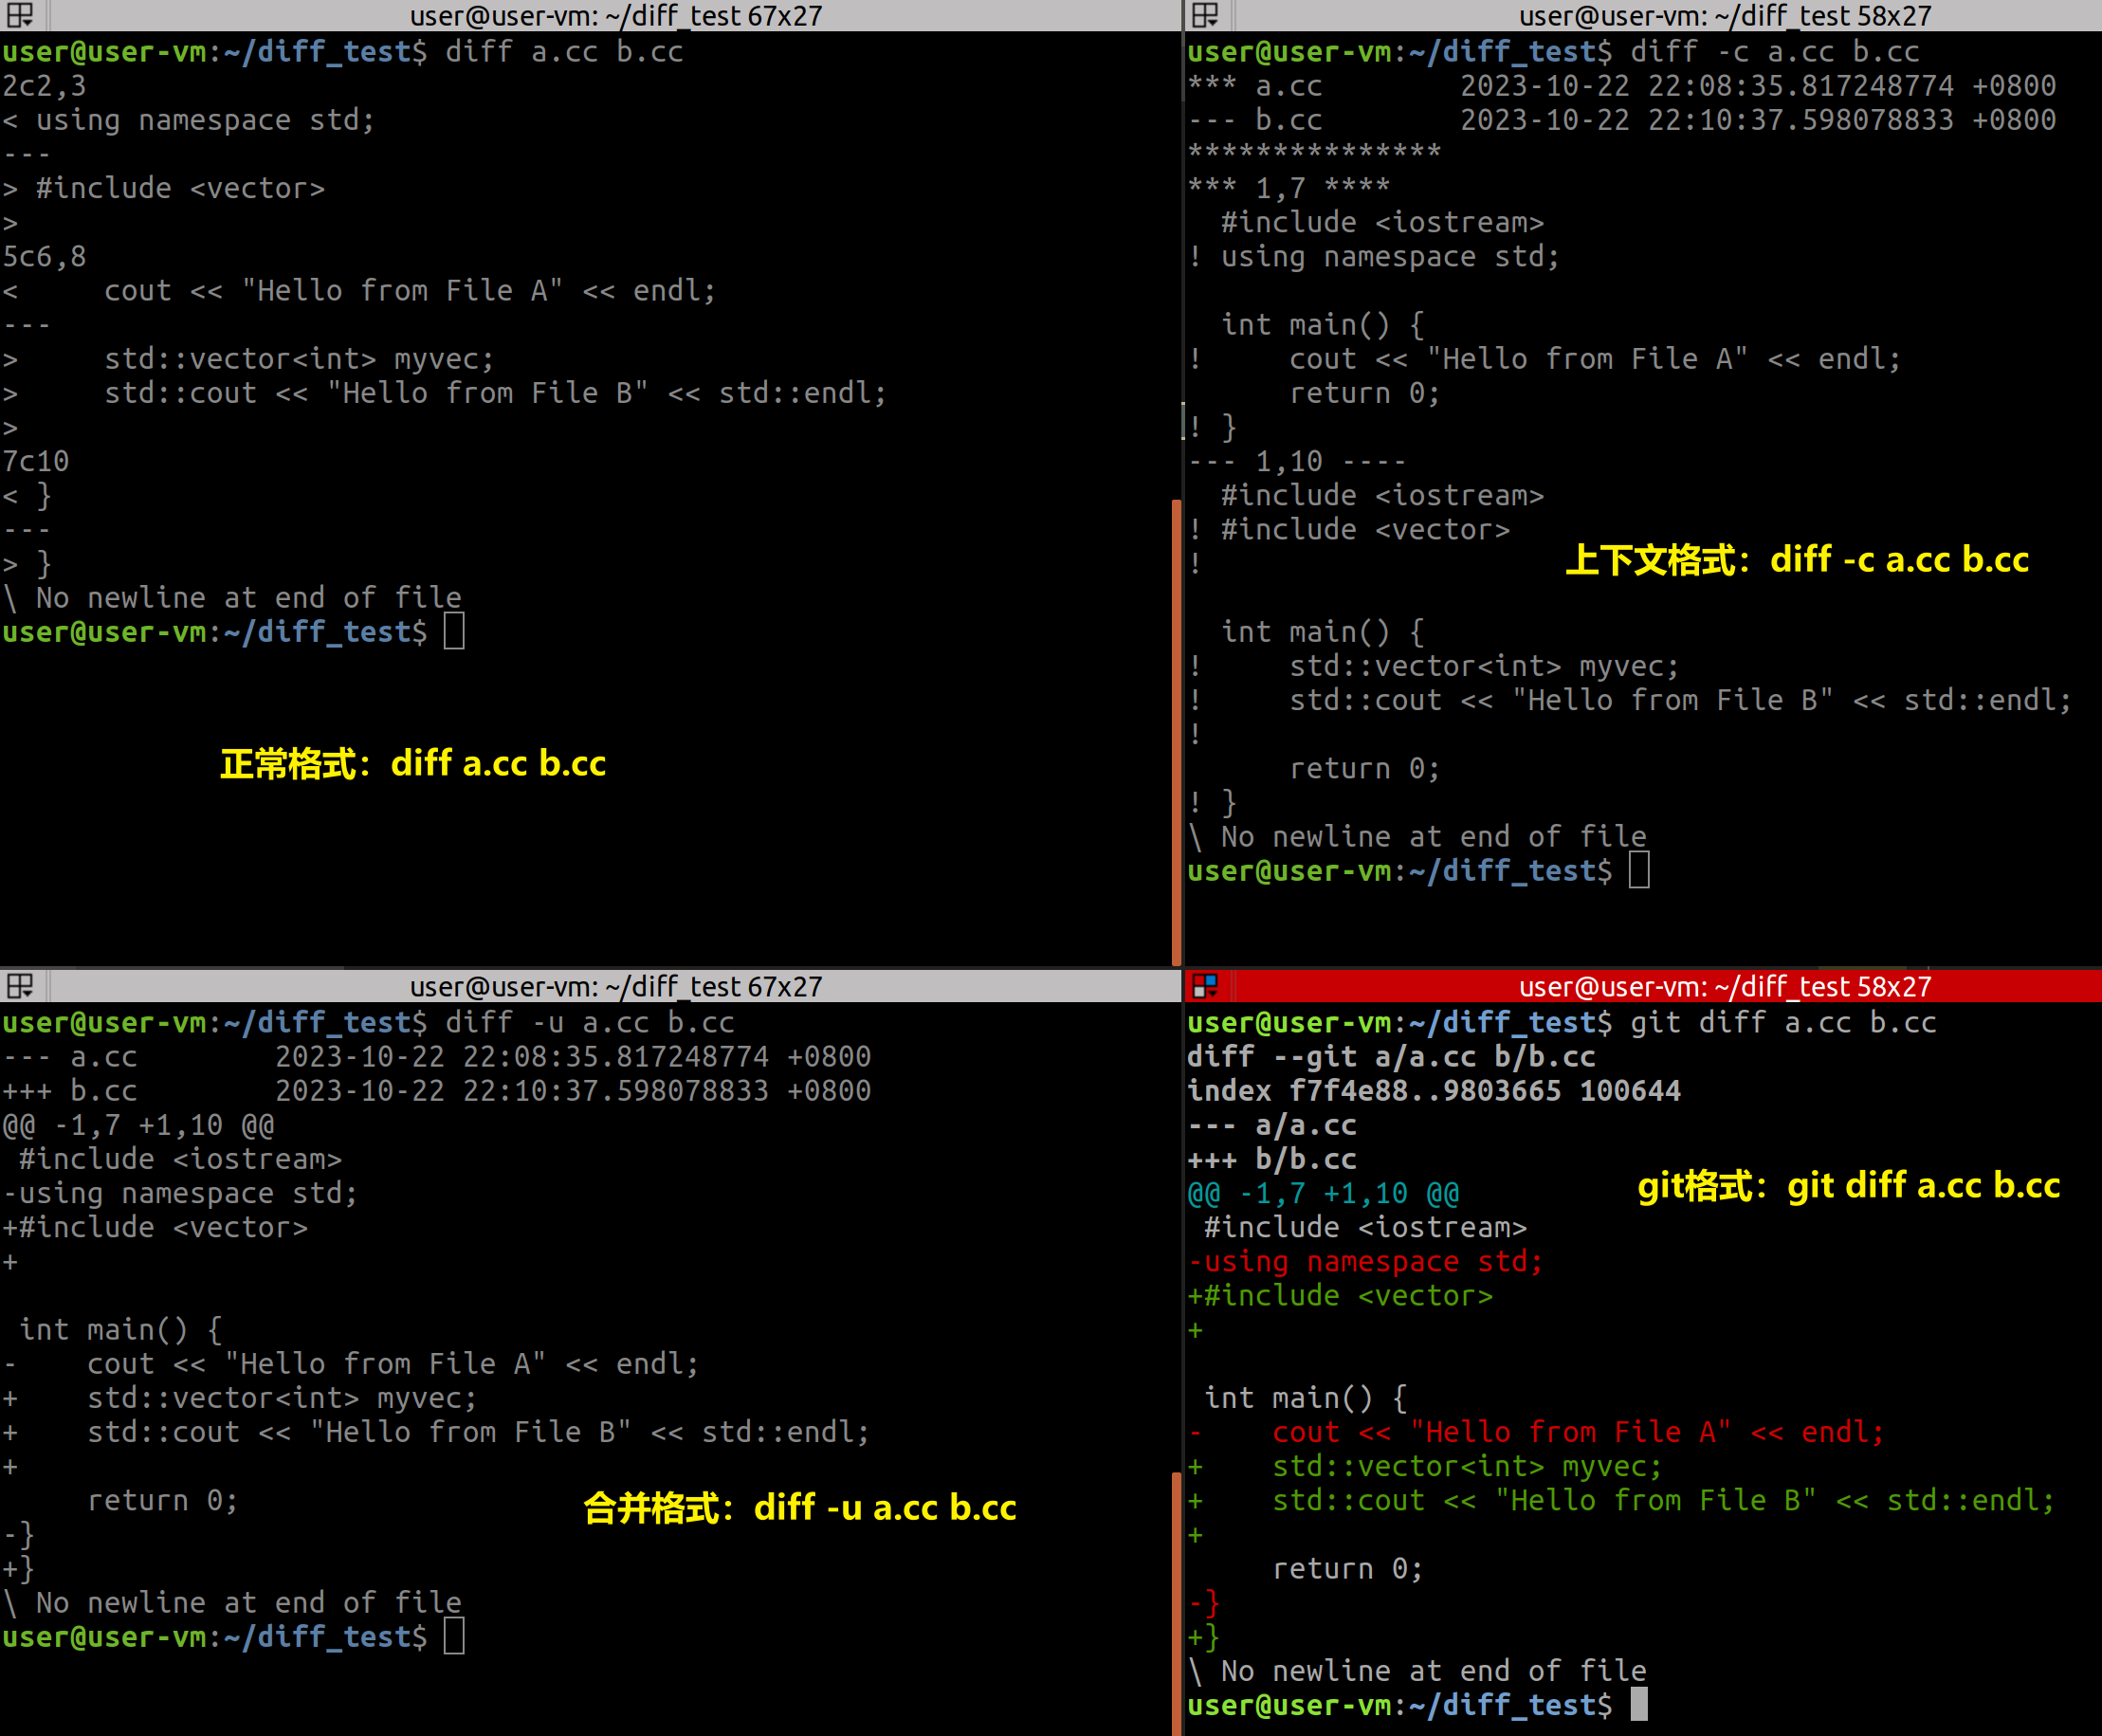Click the grouping icon of the diff -u pane
Viewport: 2102px width, 1736px height.
pos(20,986)
